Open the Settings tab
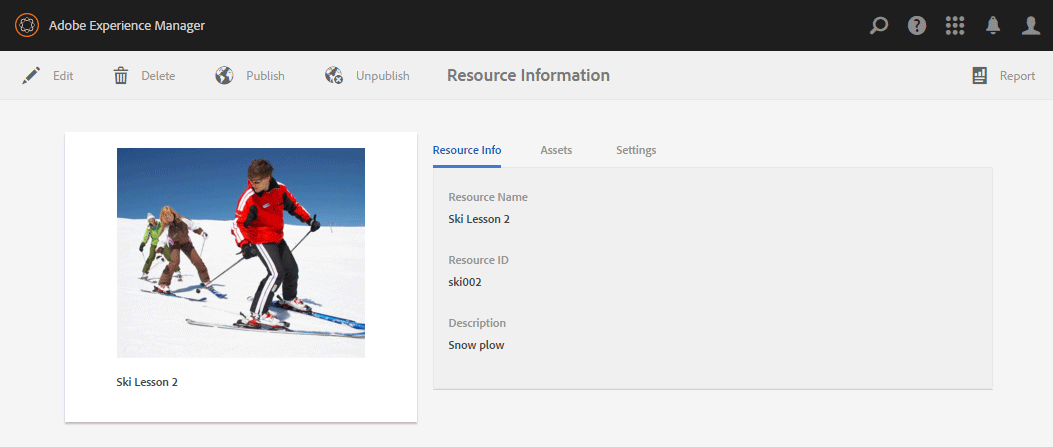Viewport: 1053px width, 447px height. [x=636, y=150]
